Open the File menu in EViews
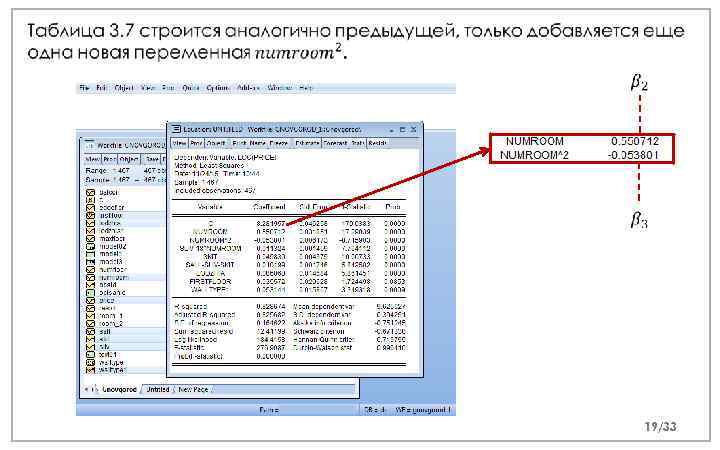 point(84,88)
